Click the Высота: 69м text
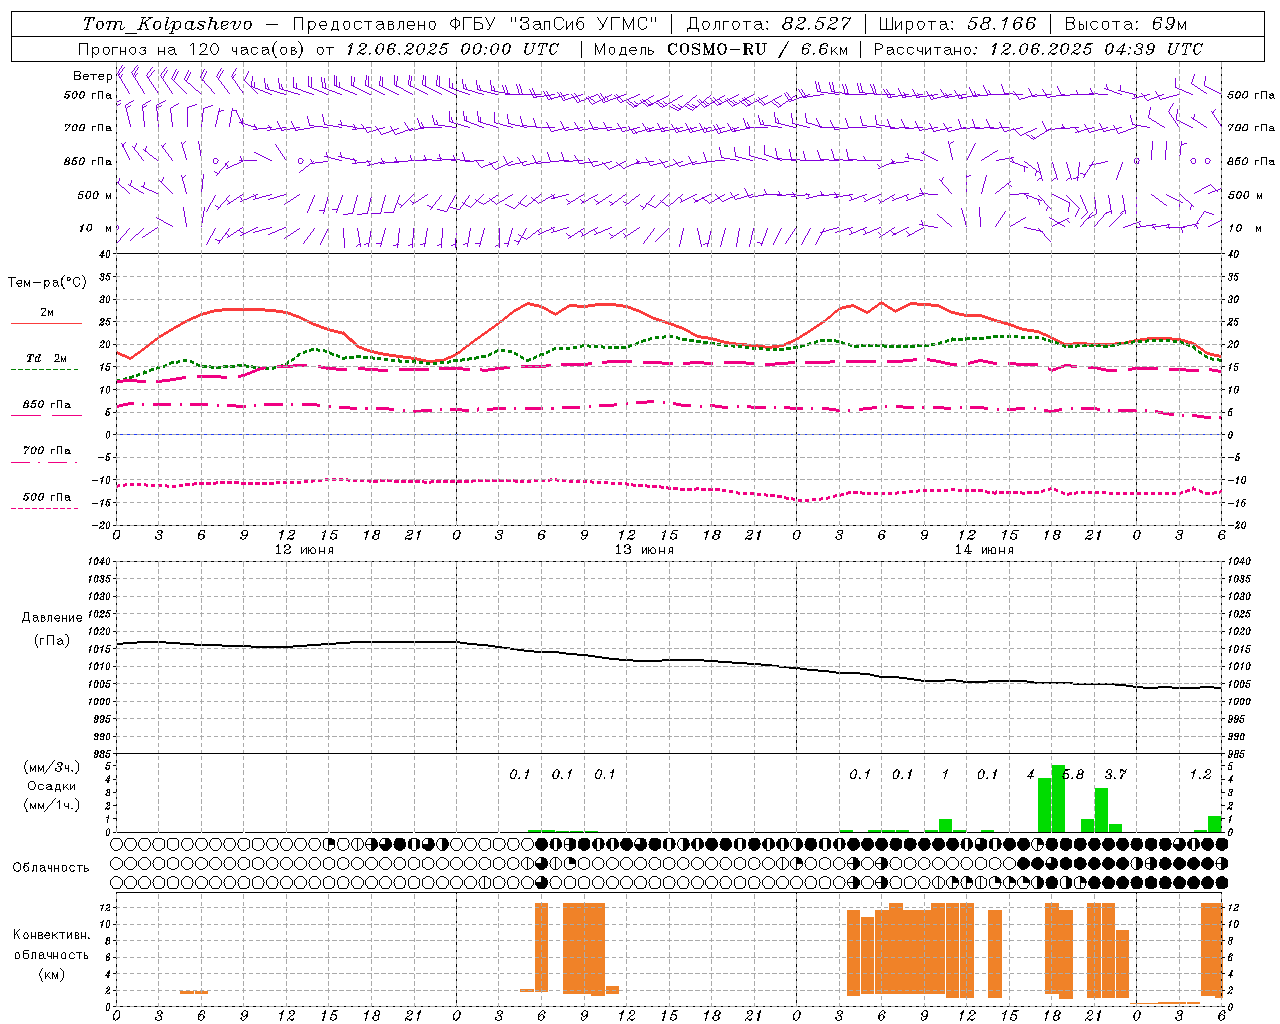The image size is (1280, 1024). [1125, 24]
